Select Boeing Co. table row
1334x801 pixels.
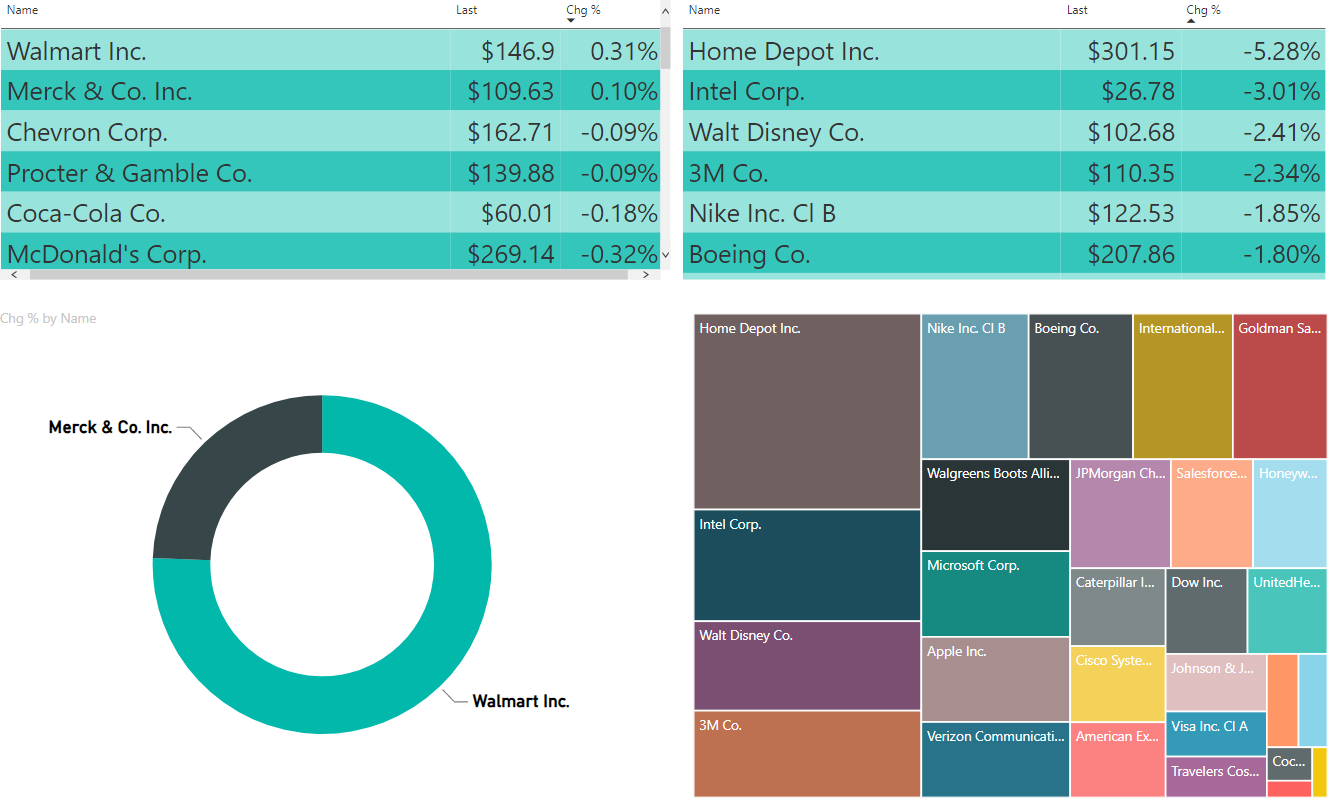click(x=1004, y=254)
